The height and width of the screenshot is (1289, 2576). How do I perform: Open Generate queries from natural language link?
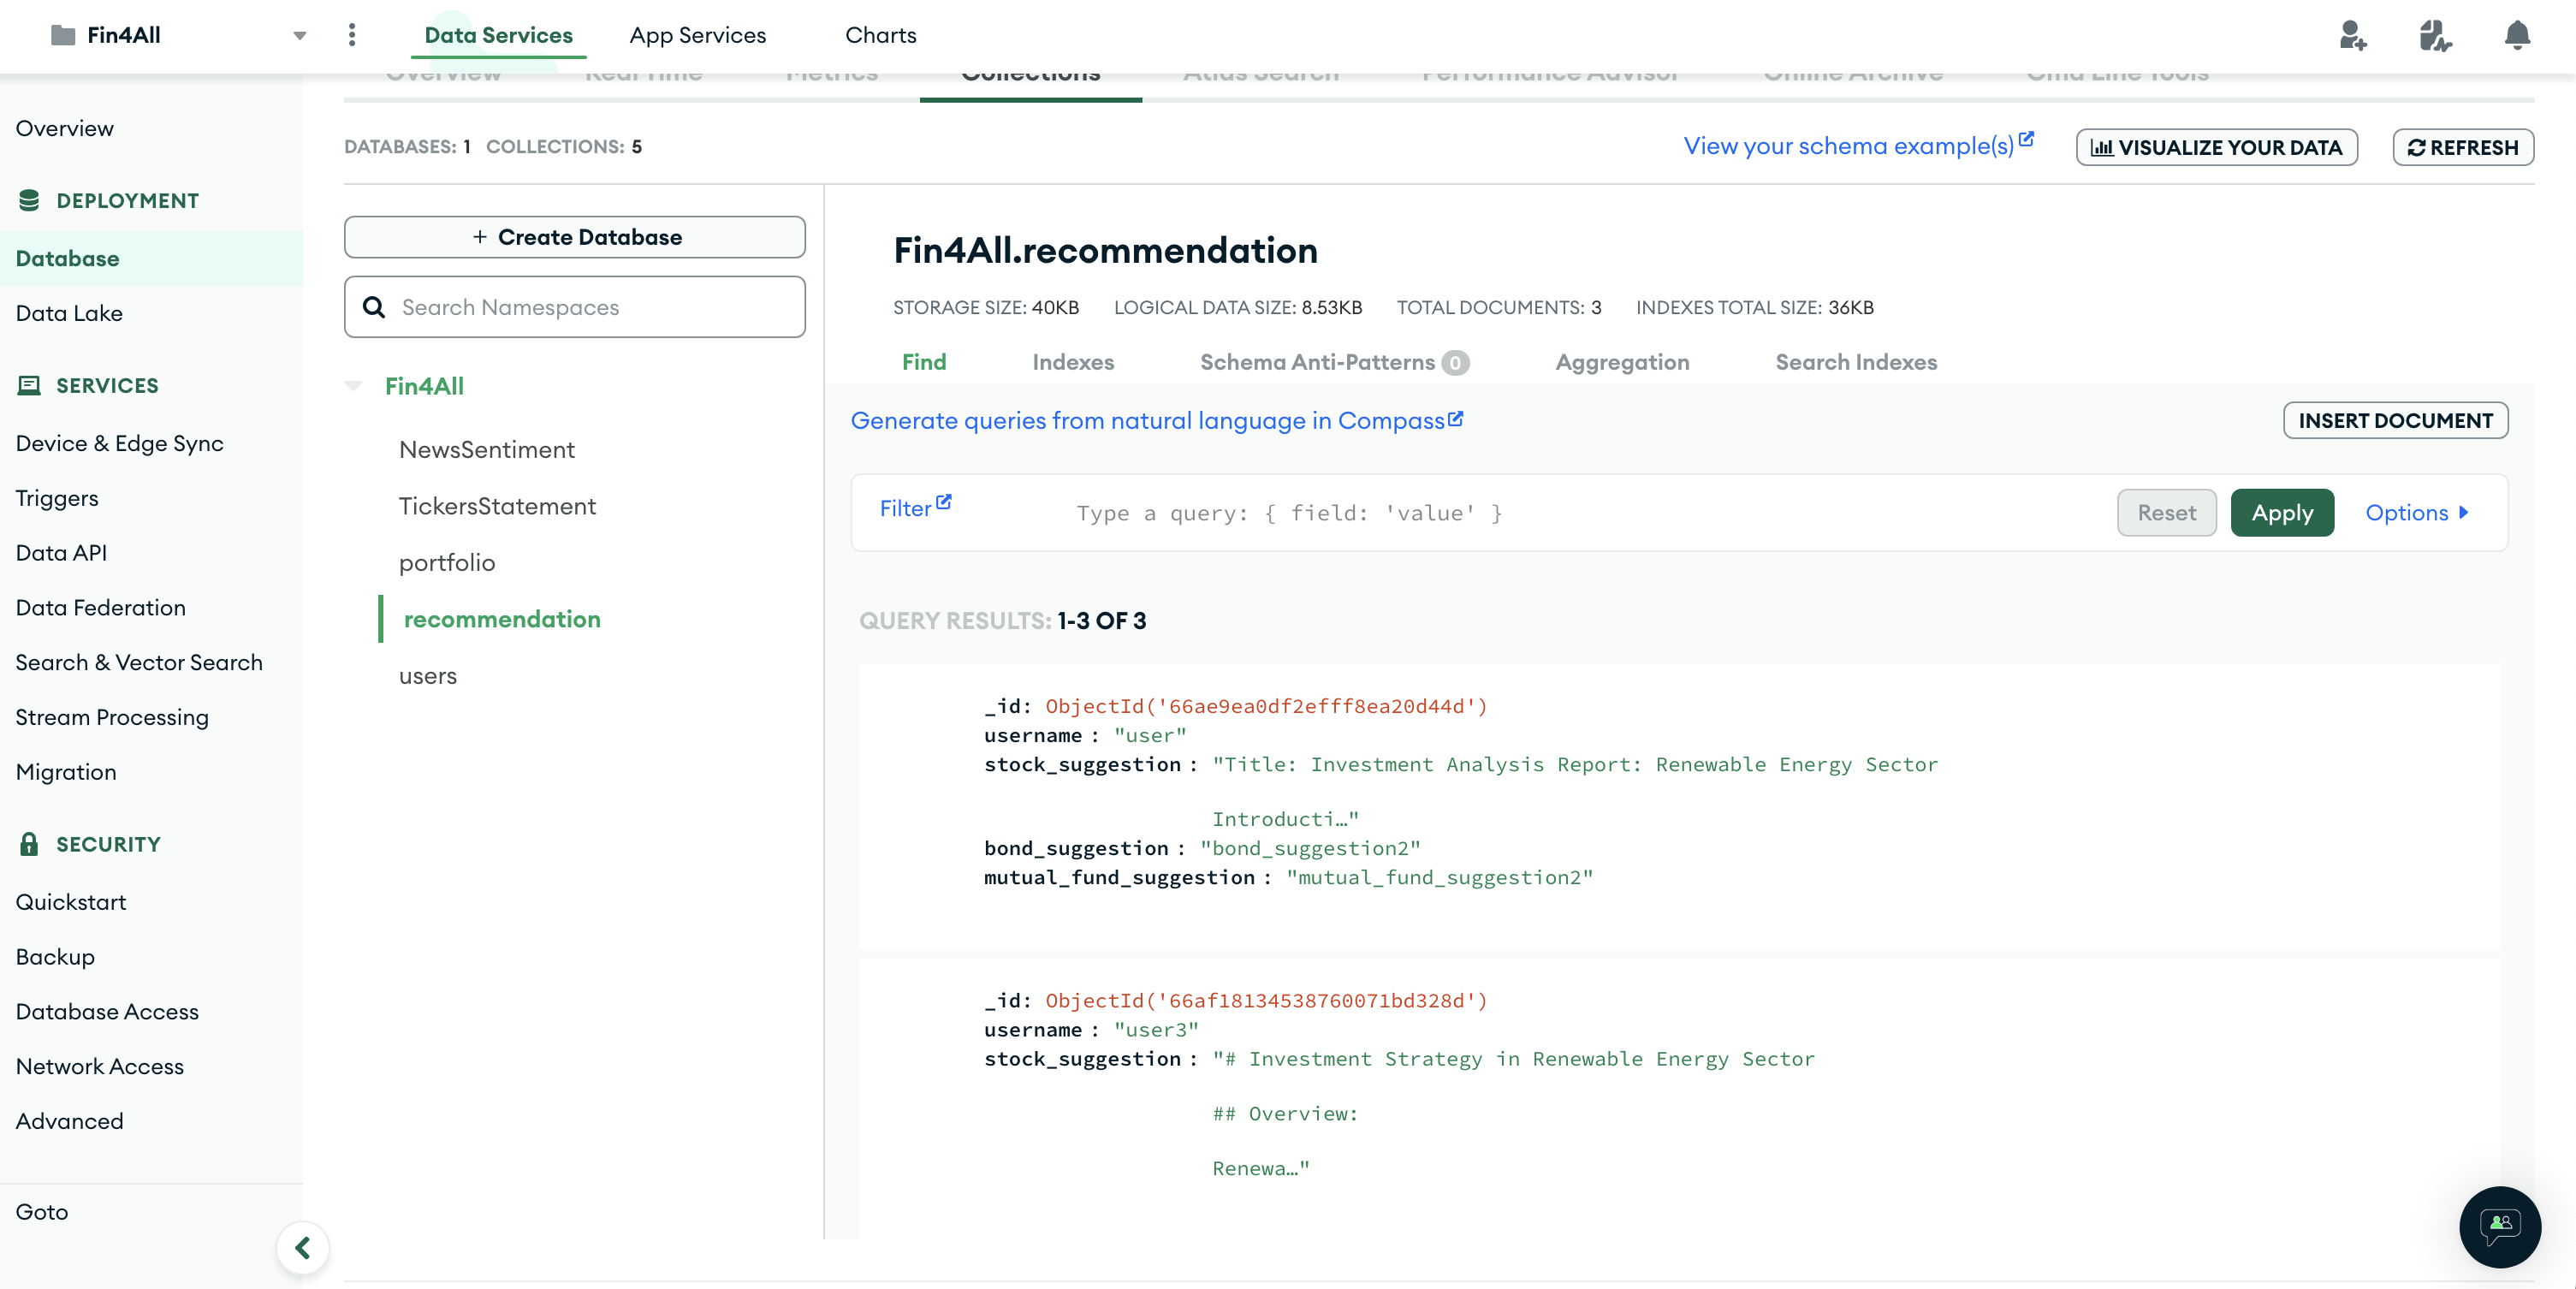click(x=1156, y=420)
